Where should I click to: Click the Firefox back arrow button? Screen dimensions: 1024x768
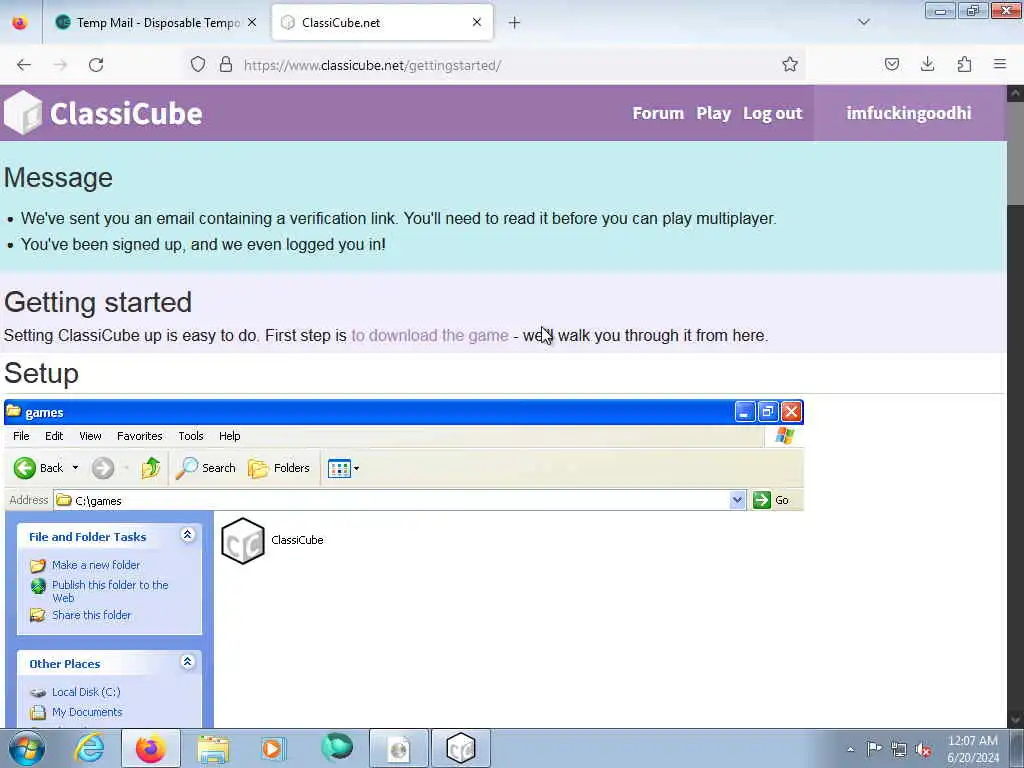(x=24, y=65)
